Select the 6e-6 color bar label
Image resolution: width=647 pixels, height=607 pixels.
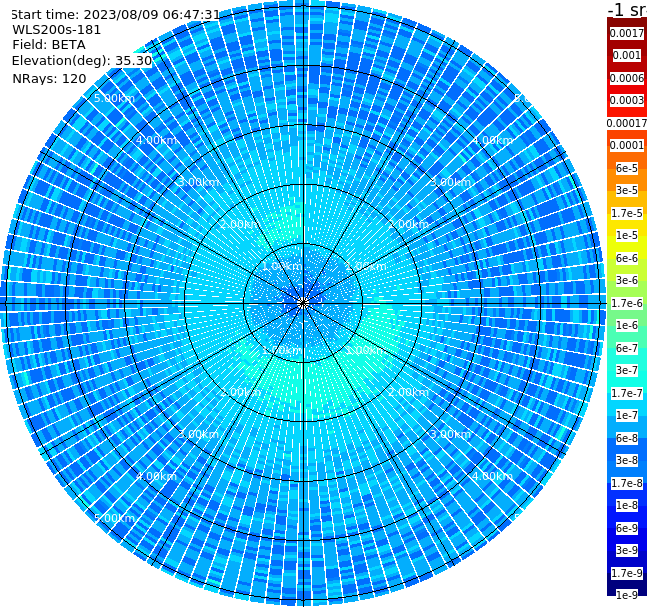pos(627,258)
